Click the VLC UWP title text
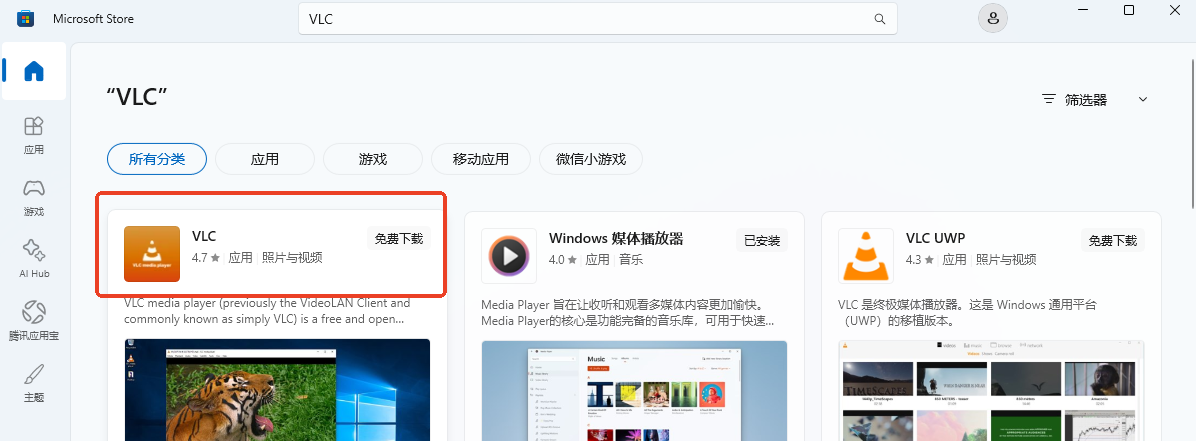Viewport: 1196px width, 441px height. tap(936, 238)
